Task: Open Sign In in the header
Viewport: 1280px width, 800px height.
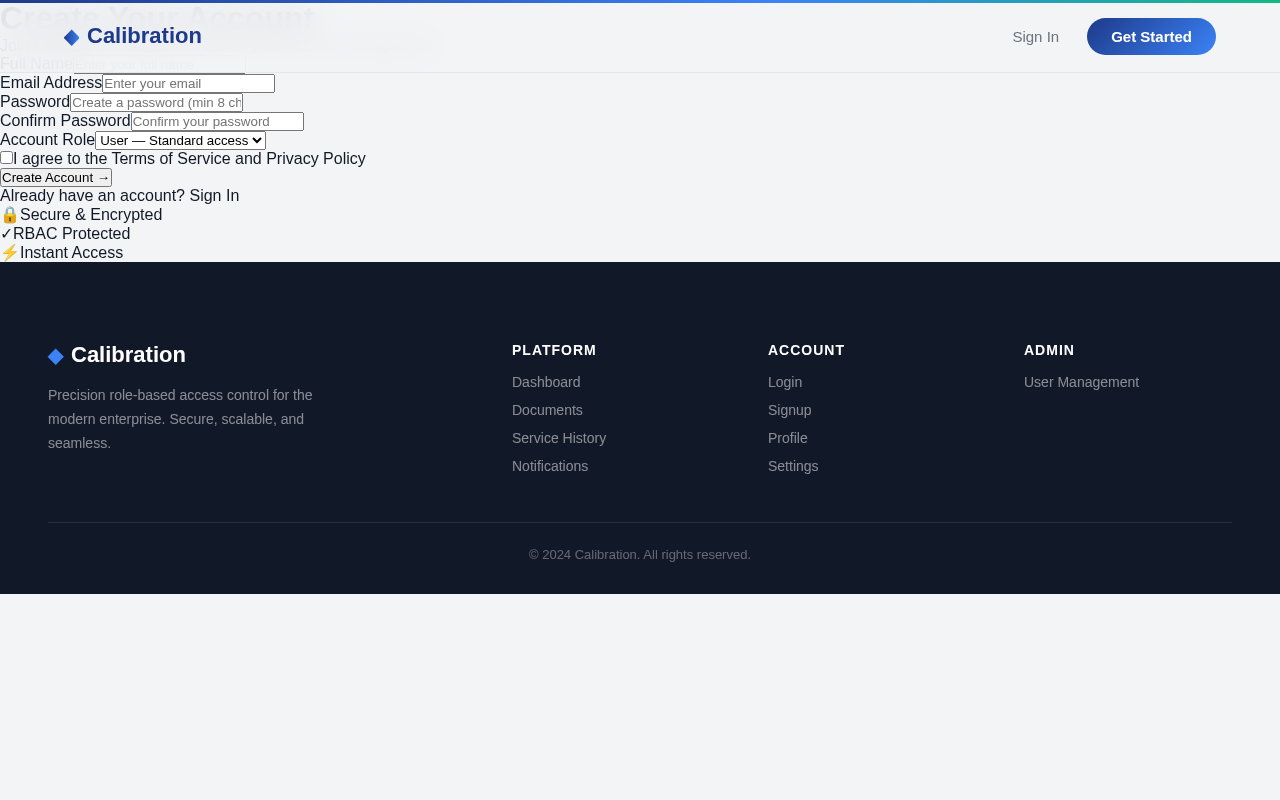Action: 1035,37
